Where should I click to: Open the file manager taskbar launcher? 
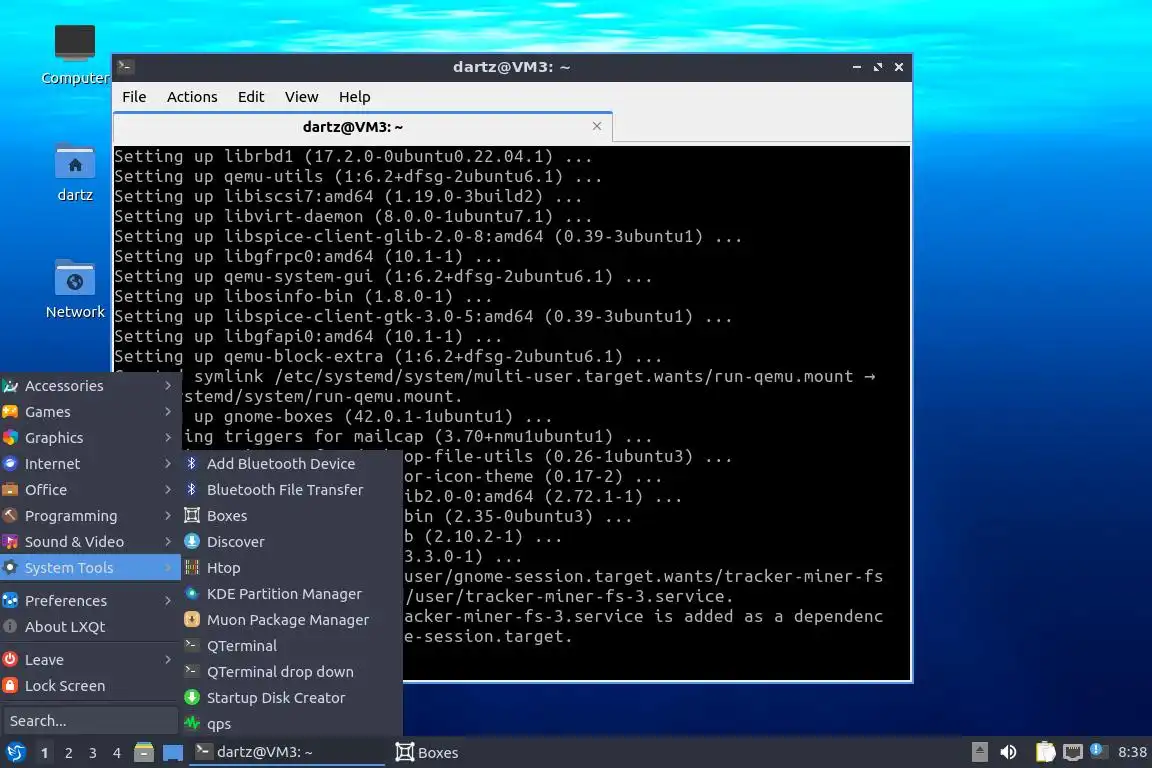tap(144, 752)
